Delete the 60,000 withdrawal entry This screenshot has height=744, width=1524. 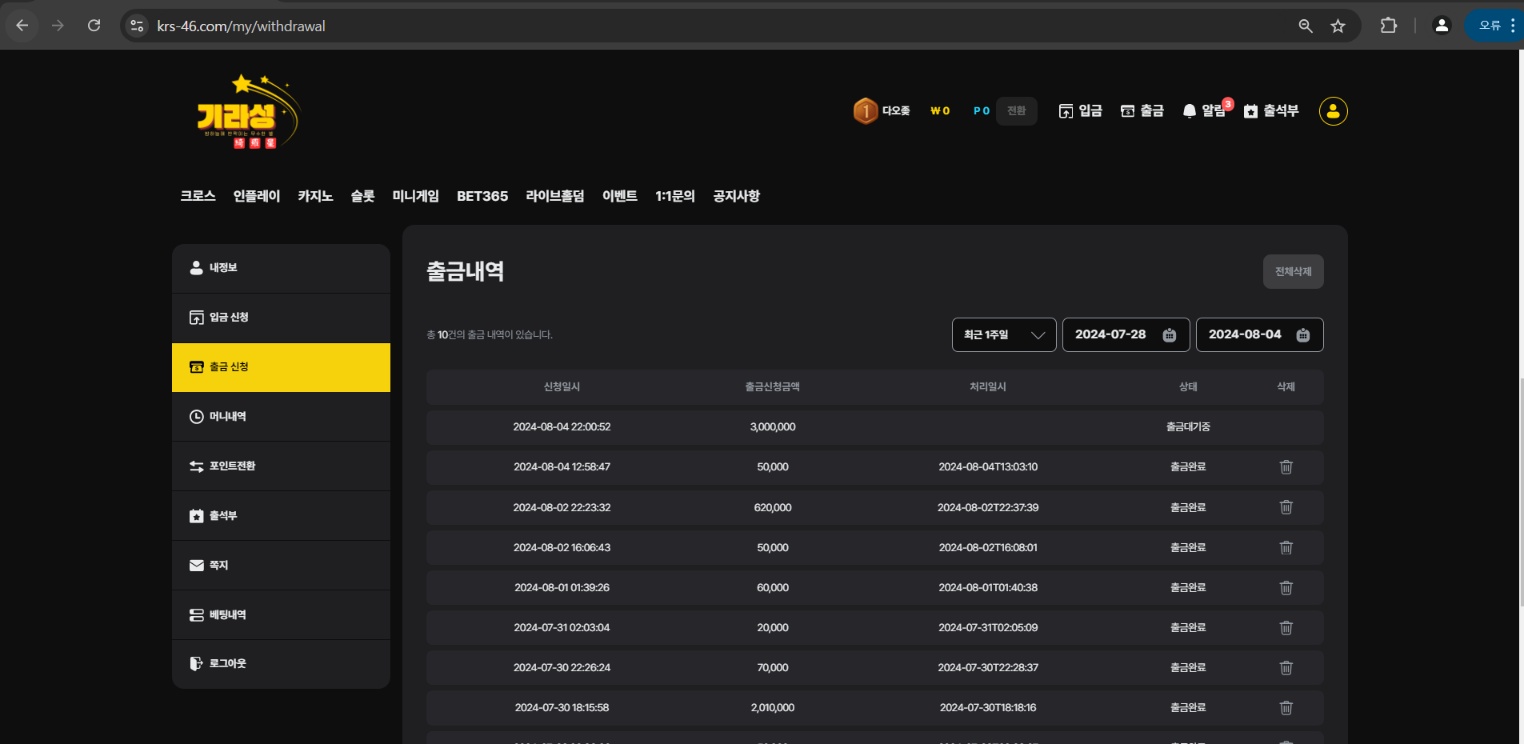pos(1286,587)
